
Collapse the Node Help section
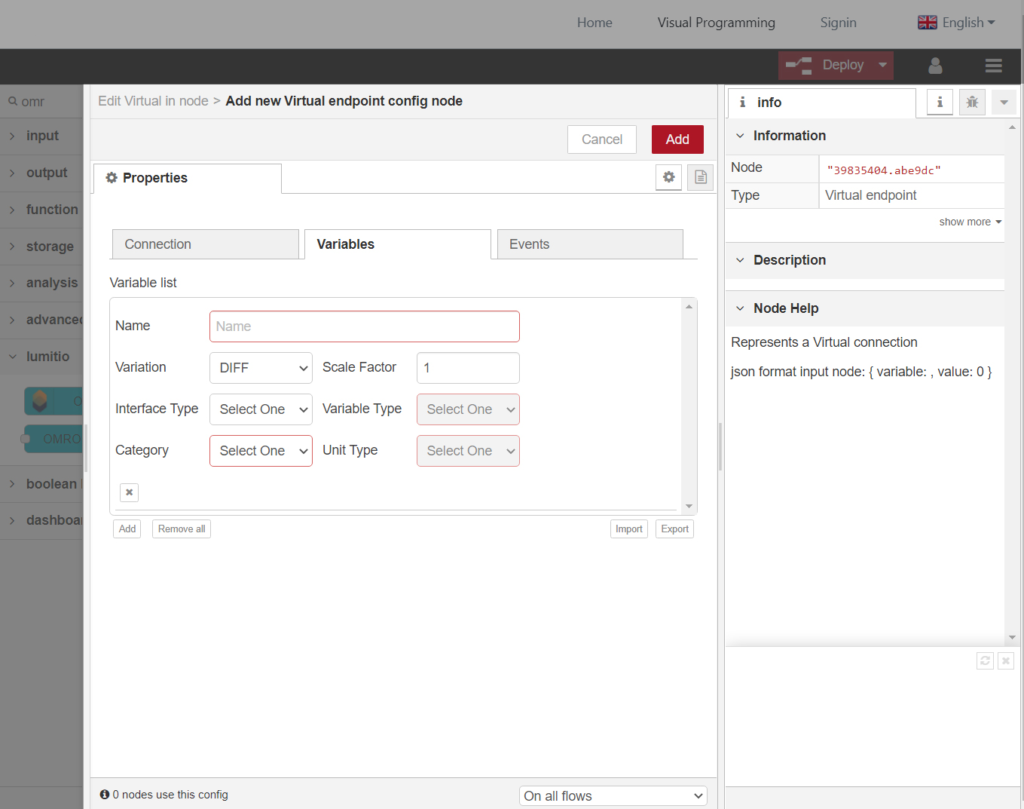click(865, 308)
